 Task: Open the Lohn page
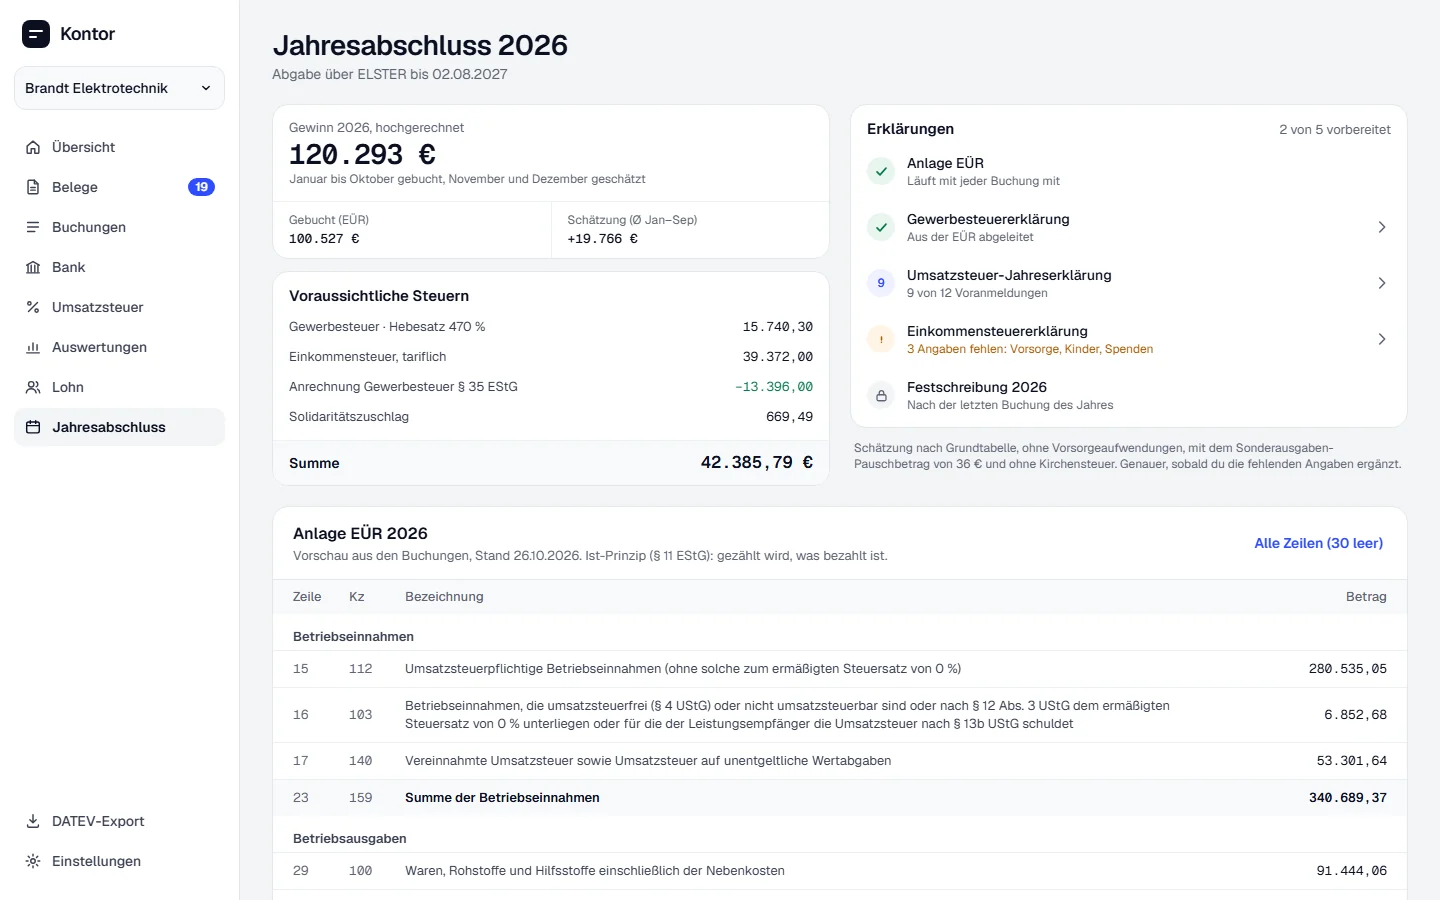[119, 387]
